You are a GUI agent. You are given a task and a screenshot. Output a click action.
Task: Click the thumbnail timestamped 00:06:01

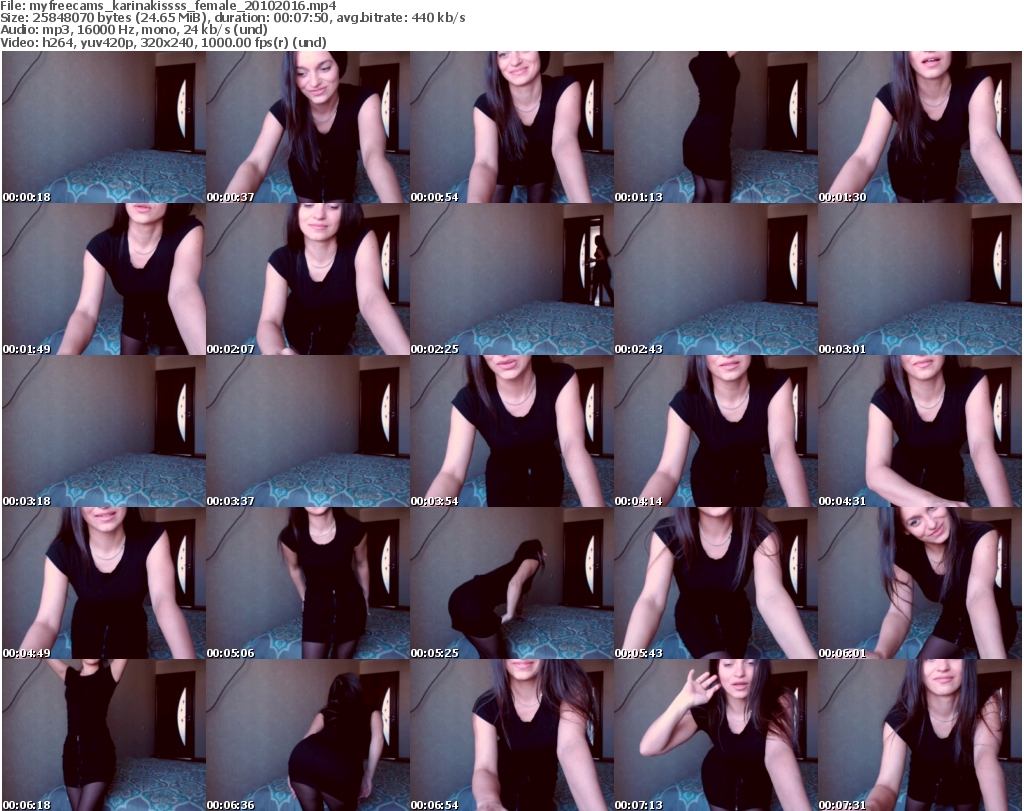point(920,584)
